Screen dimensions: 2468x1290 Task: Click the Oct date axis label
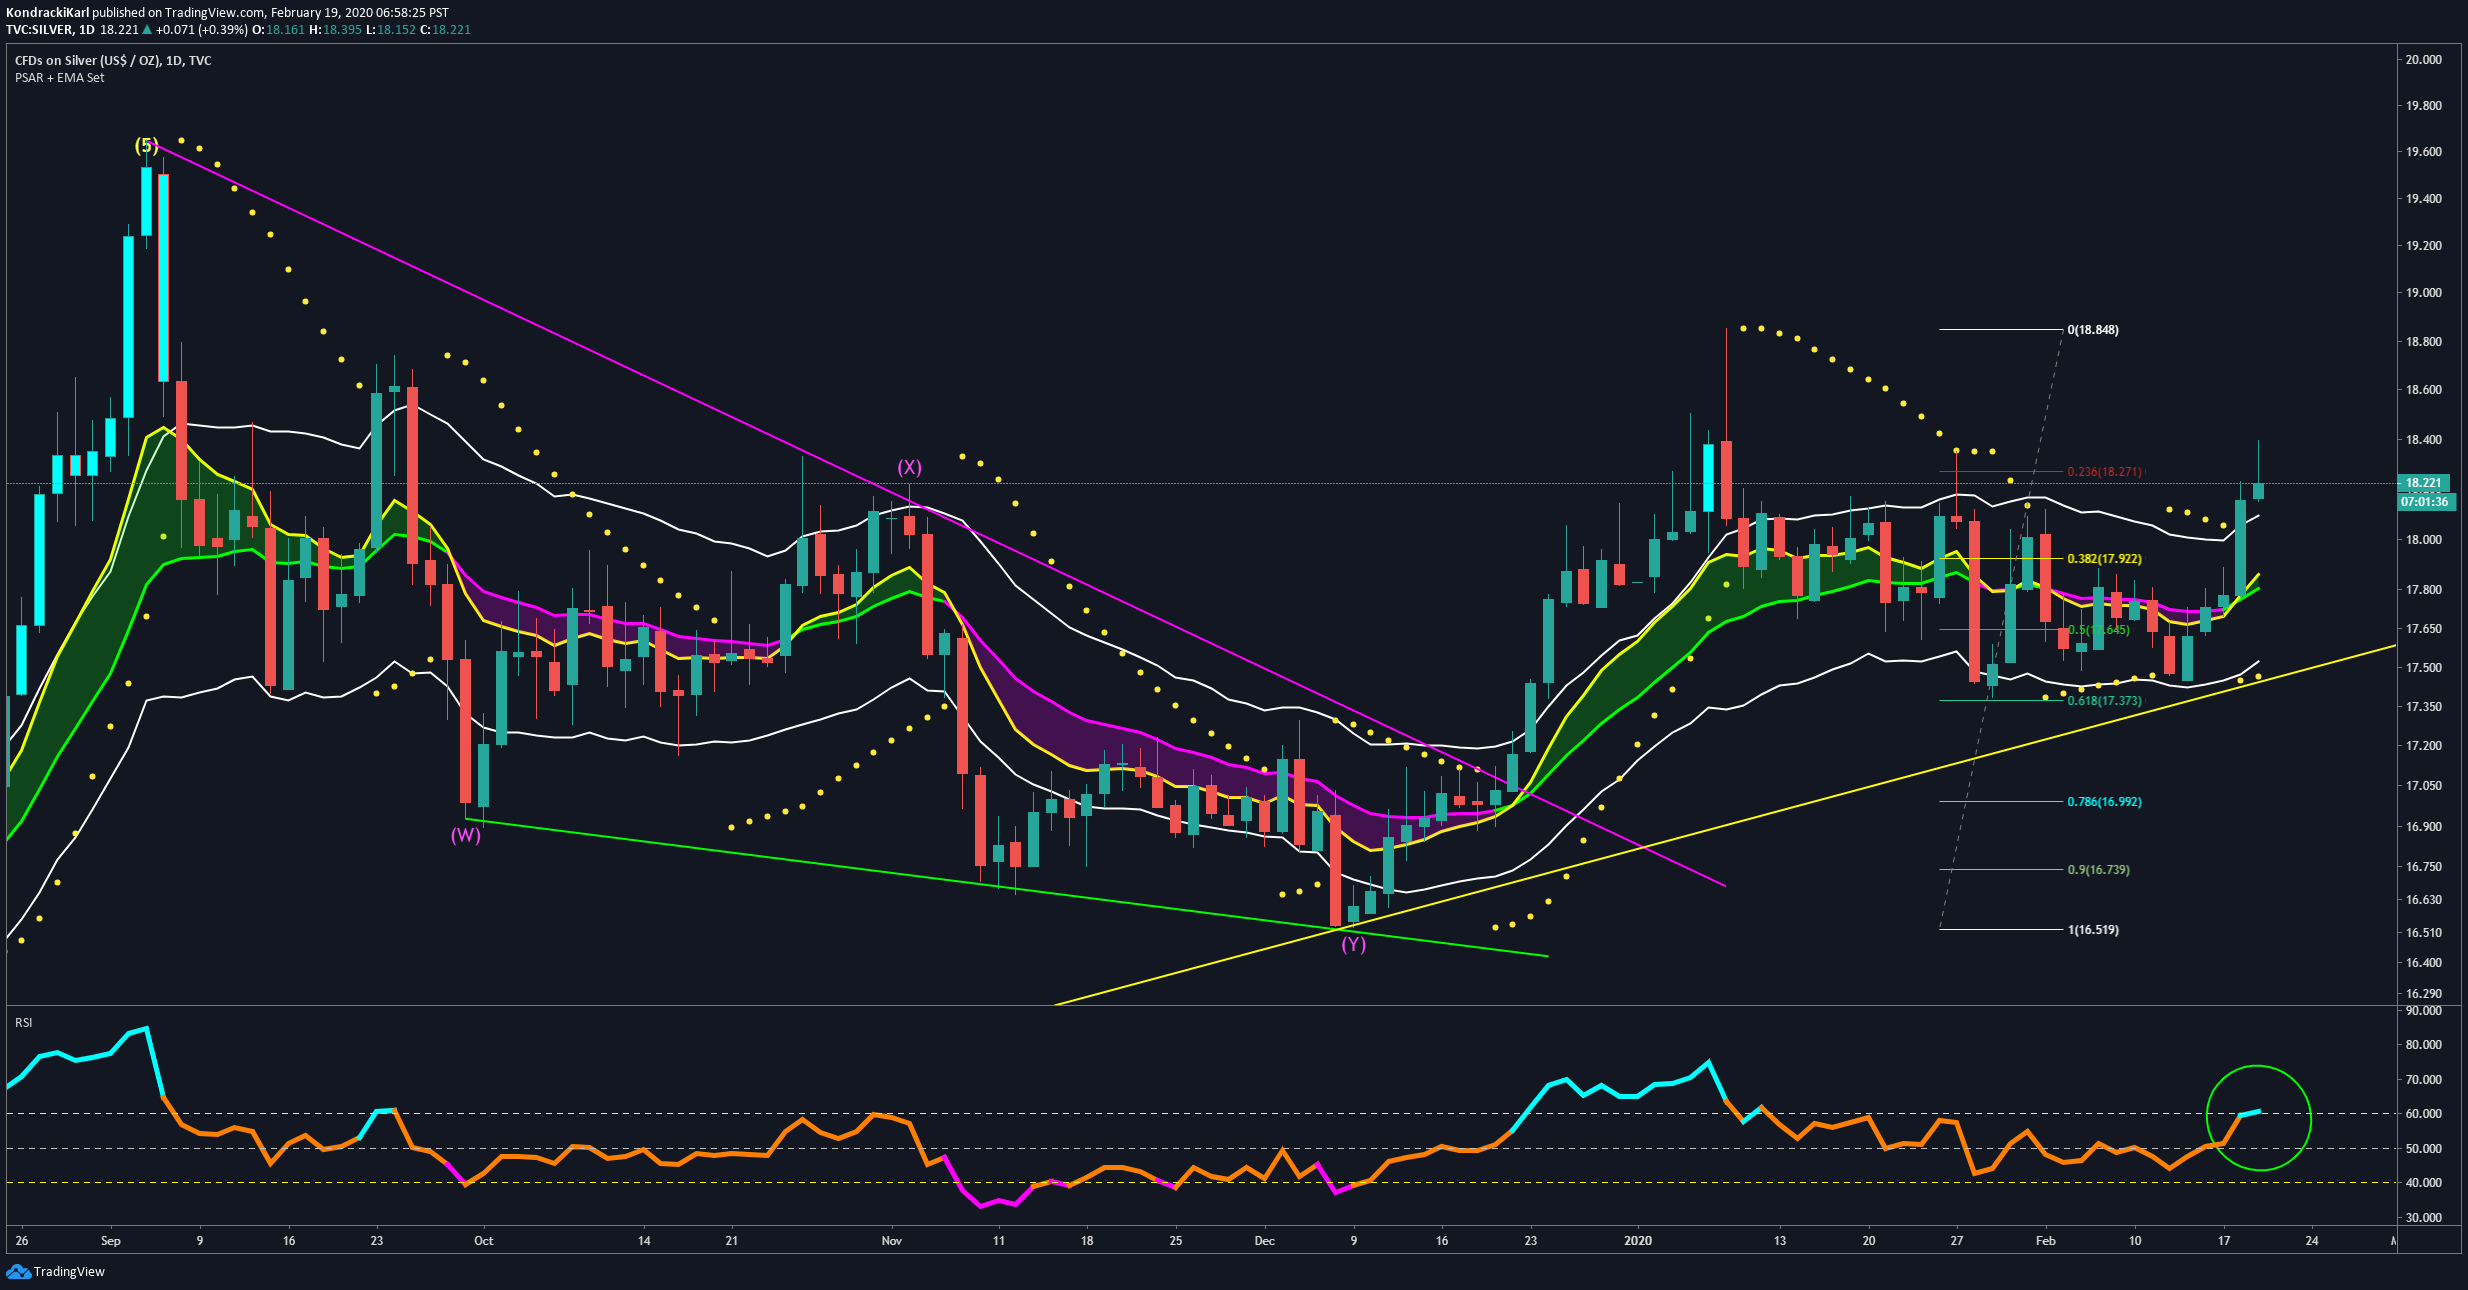[484, 1241]
